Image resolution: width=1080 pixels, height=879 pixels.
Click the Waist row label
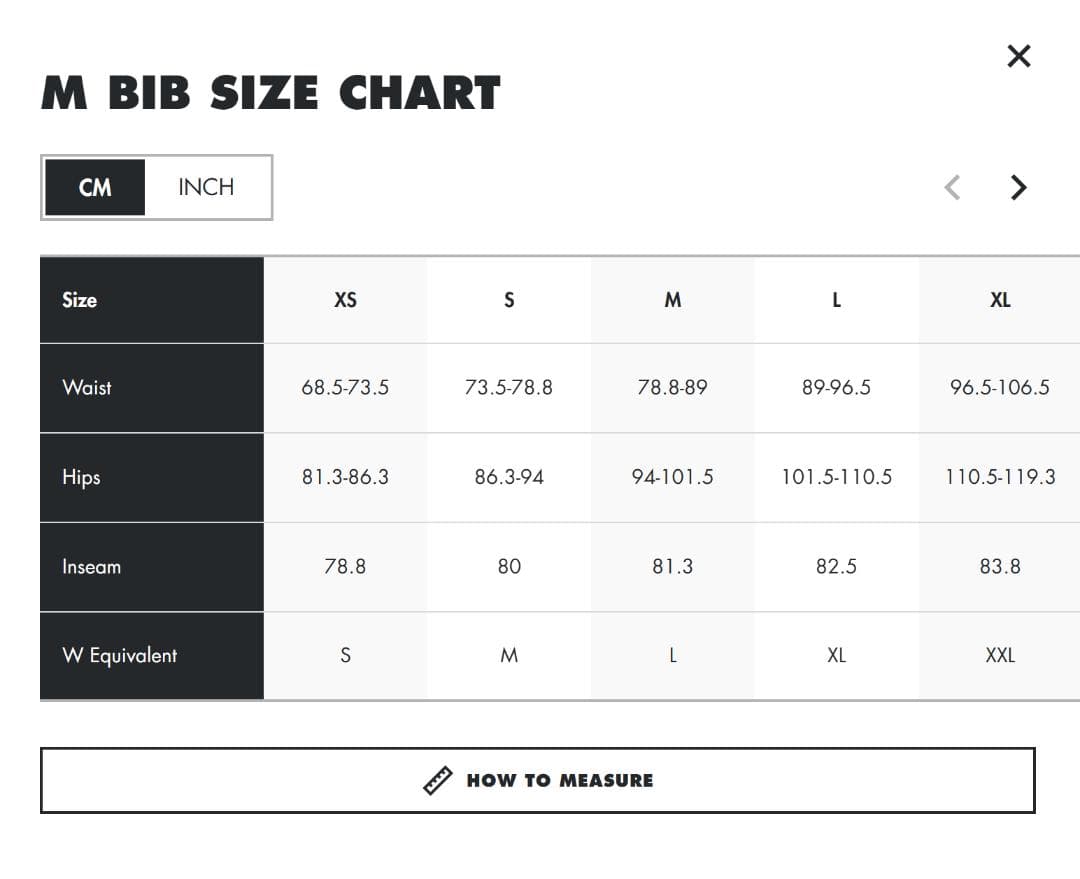coord(87,387)
